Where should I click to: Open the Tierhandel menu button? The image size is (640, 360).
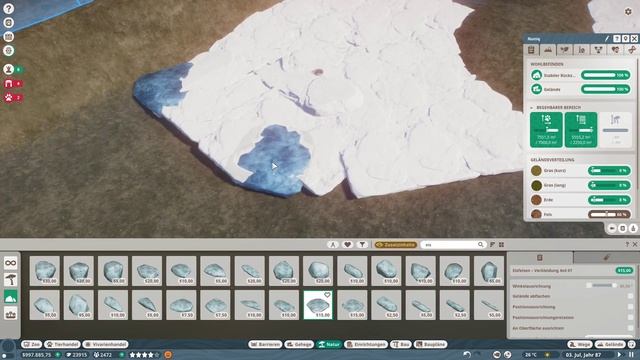[62, 344]
